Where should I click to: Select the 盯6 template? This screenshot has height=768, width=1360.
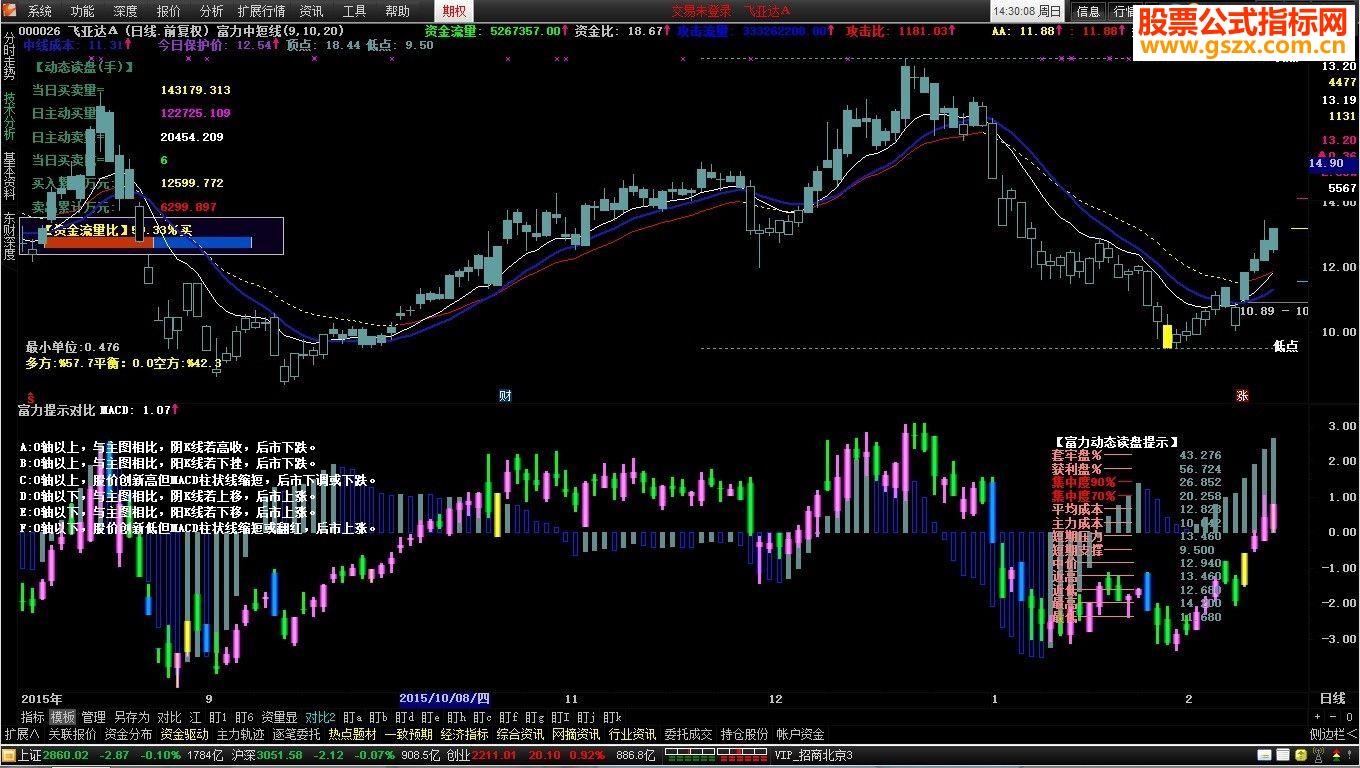point(244,717)
